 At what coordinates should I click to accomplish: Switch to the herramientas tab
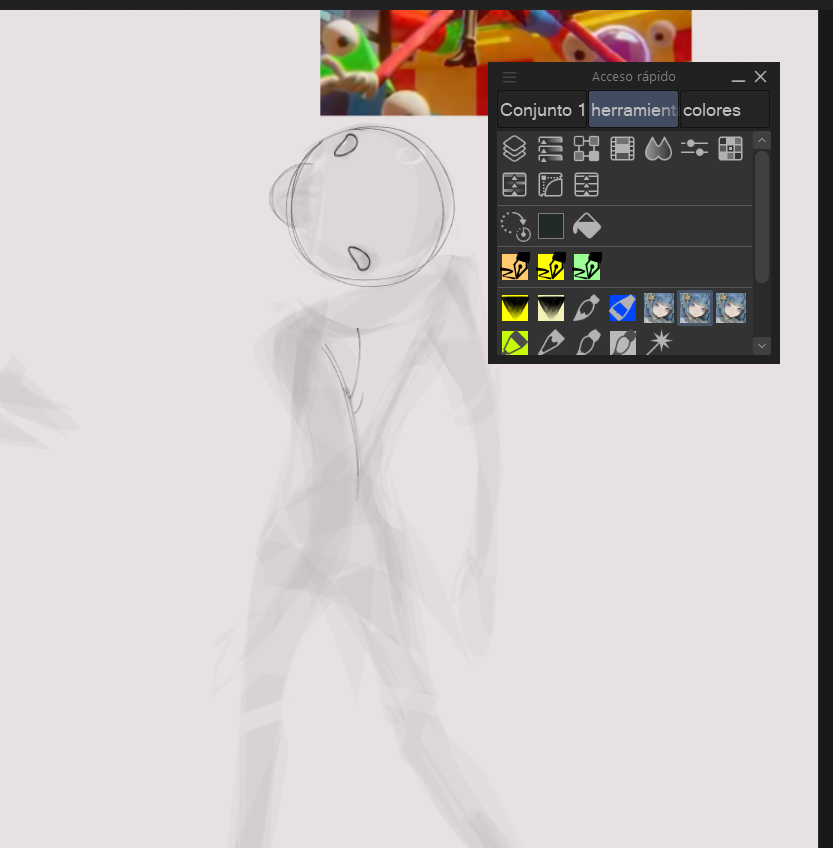(x=633, y=110)
